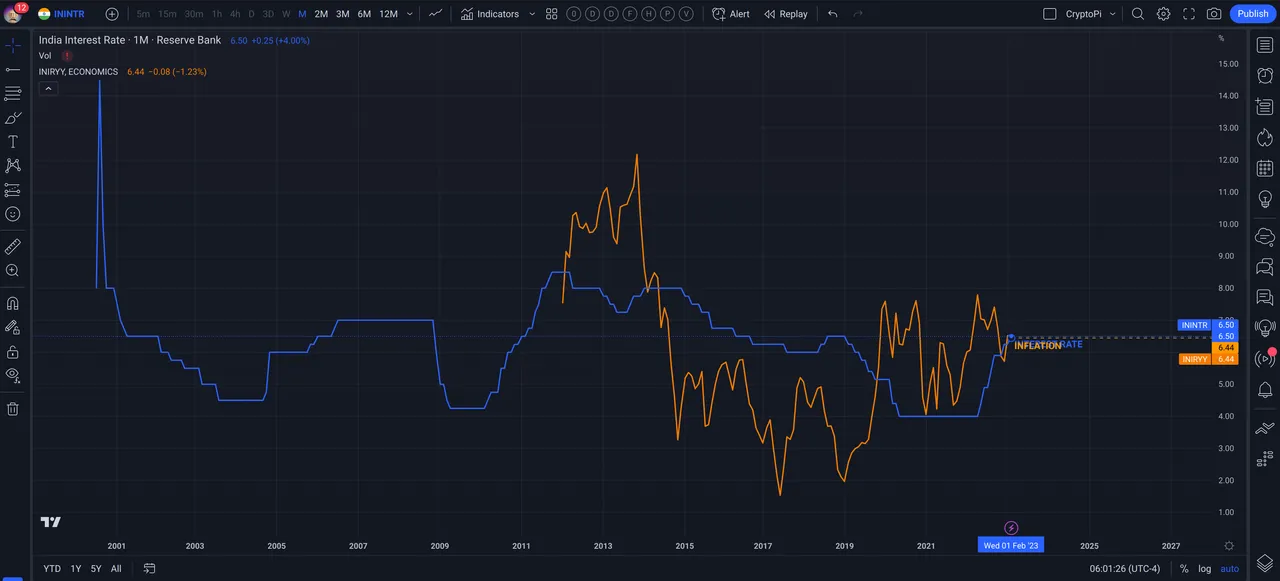Switch to the 5m timeframe
This screenshot has width=1280, height=581.
click(x=143, y=14)
